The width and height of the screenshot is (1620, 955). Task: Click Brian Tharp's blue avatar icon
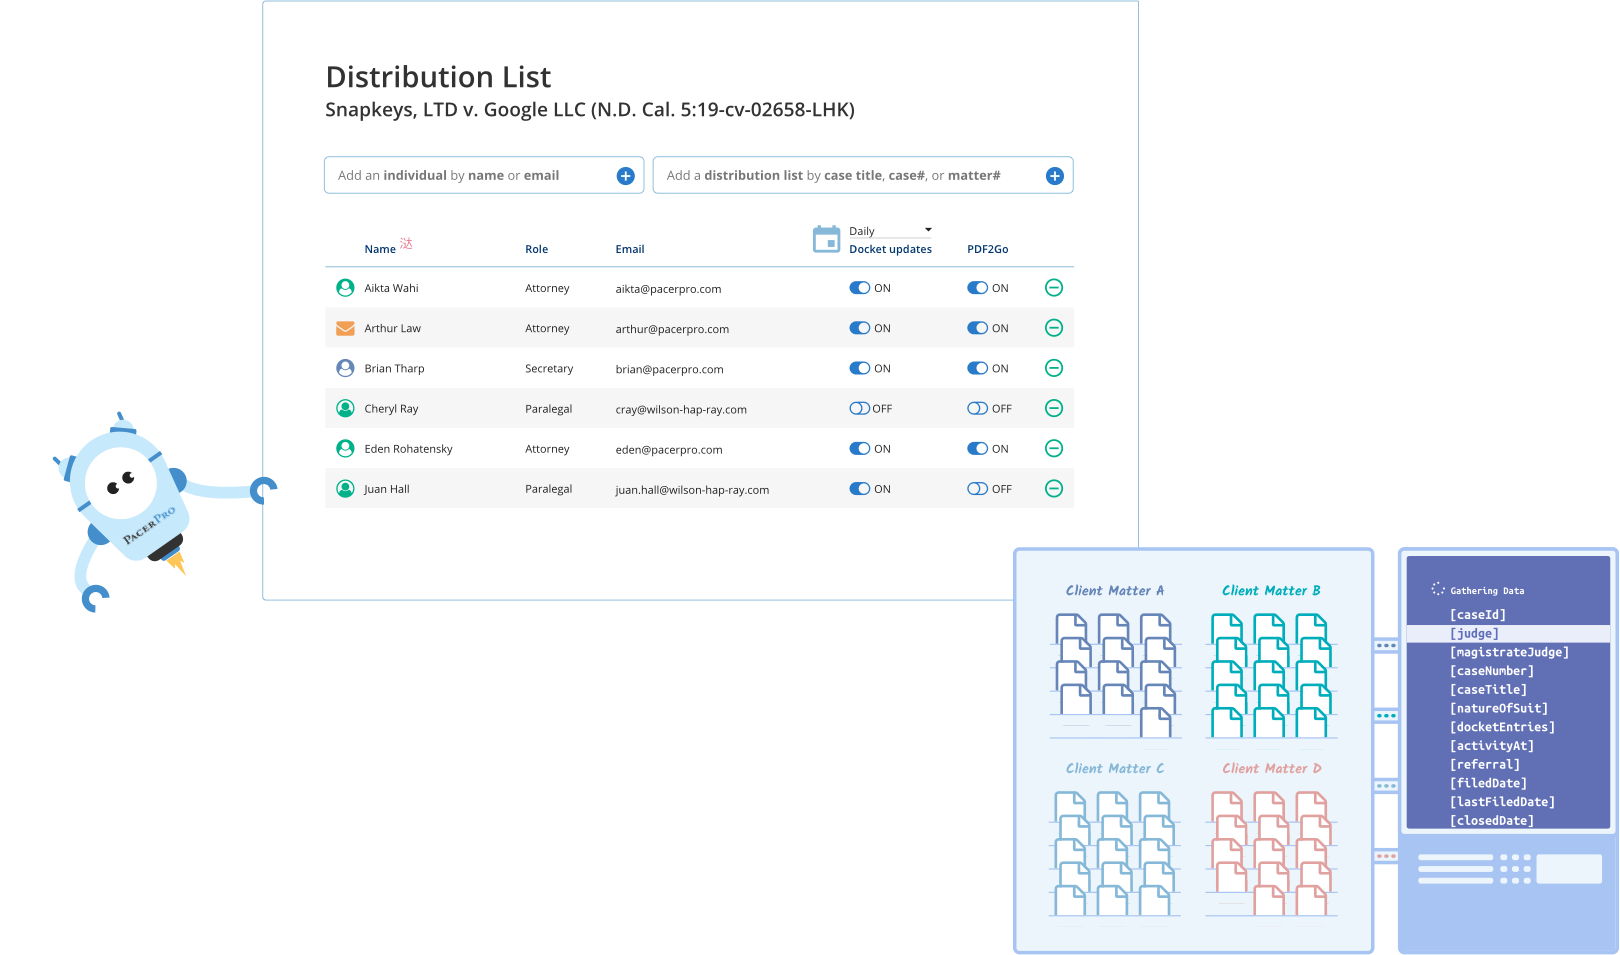(x=345, y=368)
